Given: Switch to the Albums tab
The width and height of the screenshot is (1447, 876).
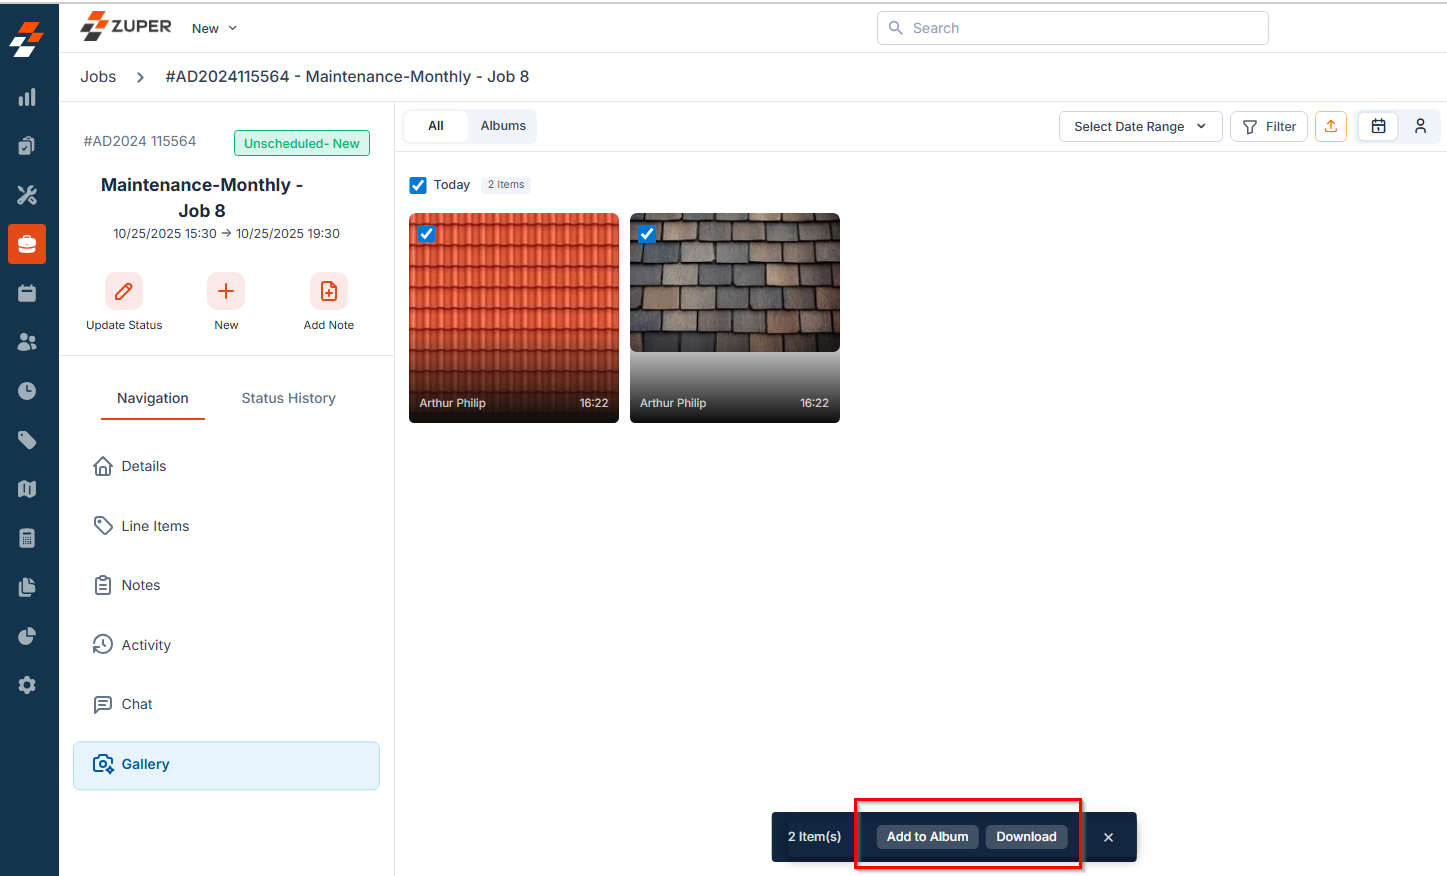Looking at the screenshot, I should click(x=503, y=126).
